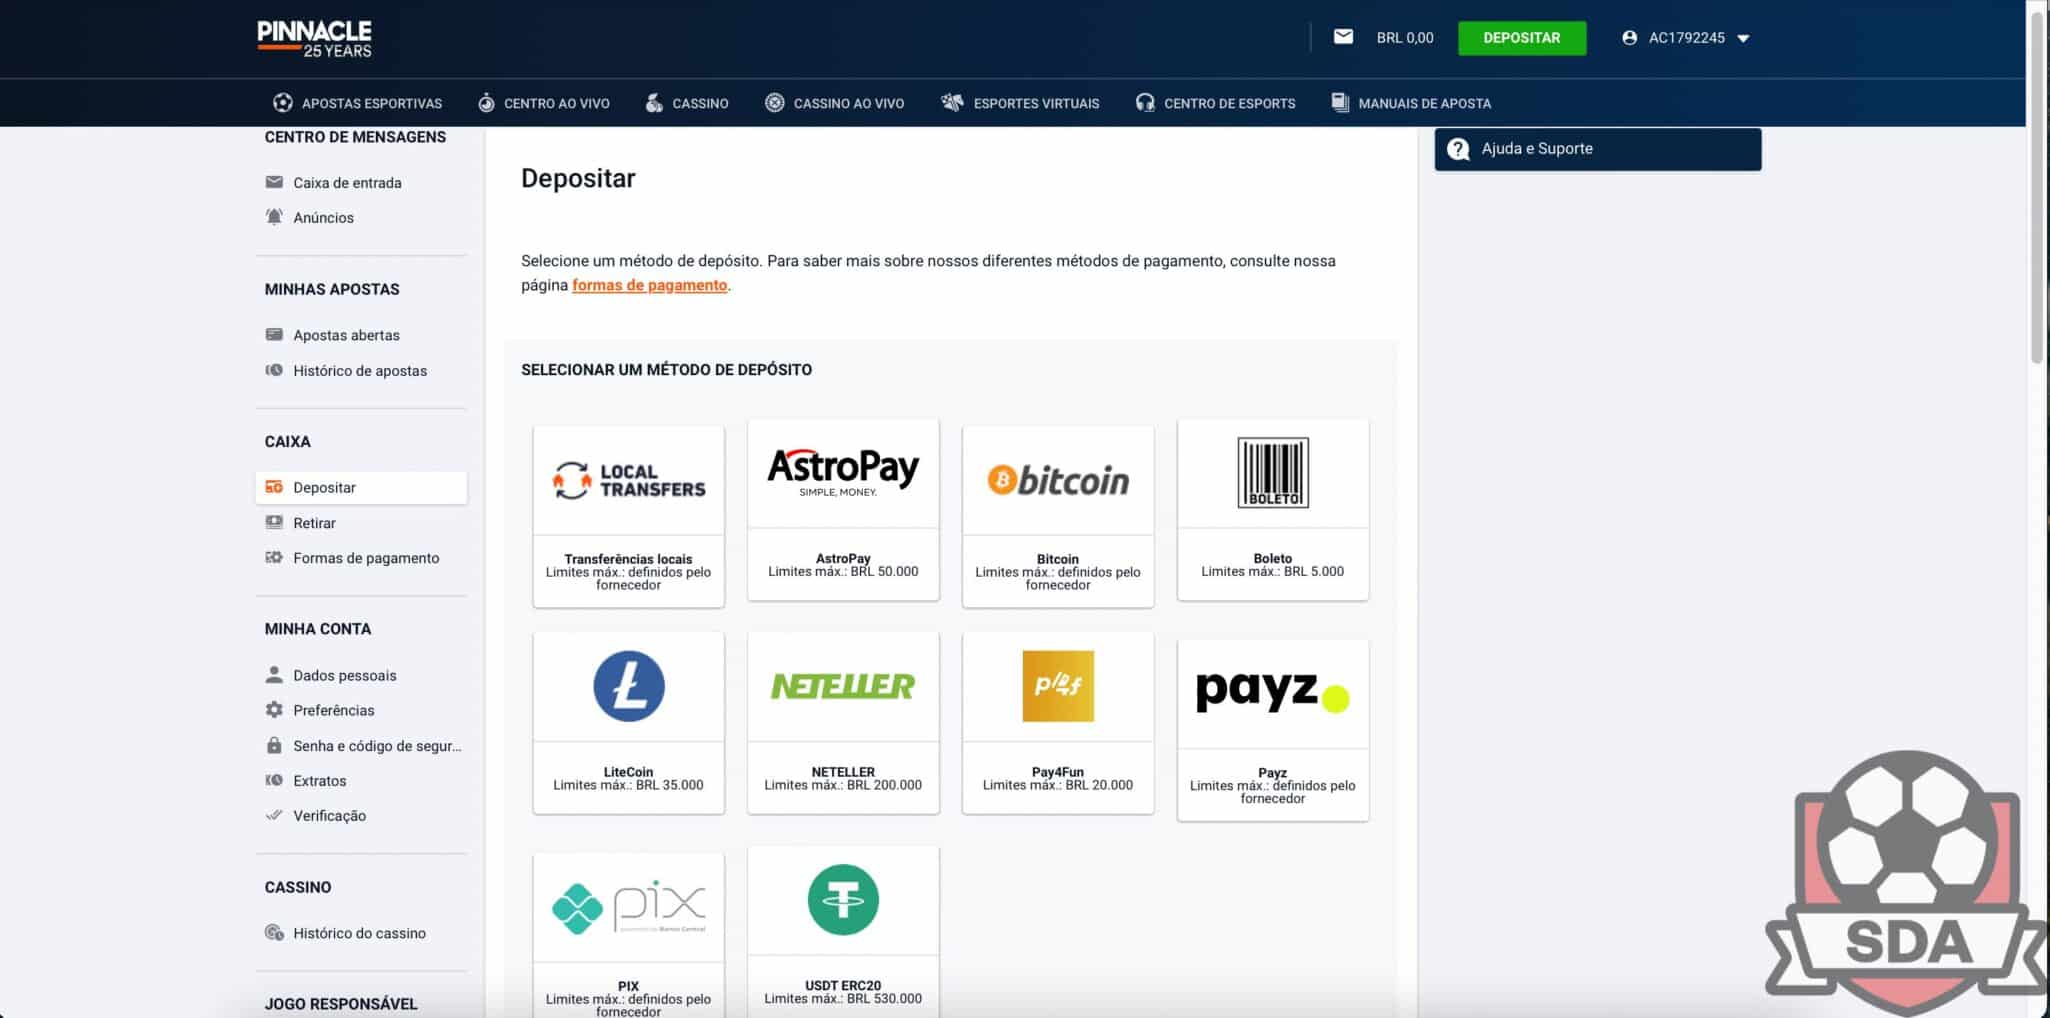Open Histórico do cassino in sidebar
2050x1018 pixels.
pyautogui.click(x=361, y=933)
